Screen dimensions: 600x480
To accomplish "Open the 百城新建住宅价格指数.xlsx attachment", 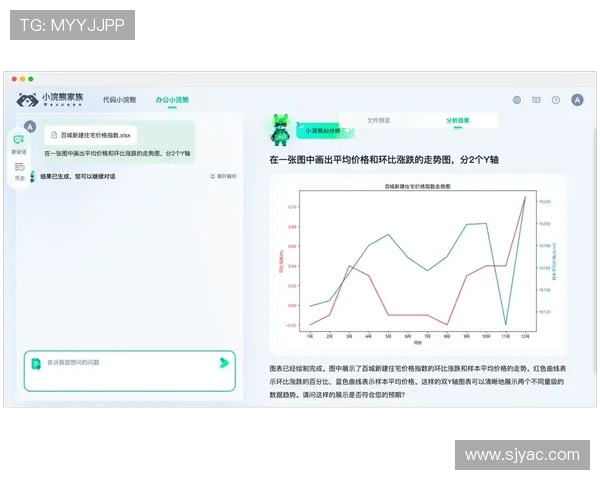I will click(x=91, y=135).
